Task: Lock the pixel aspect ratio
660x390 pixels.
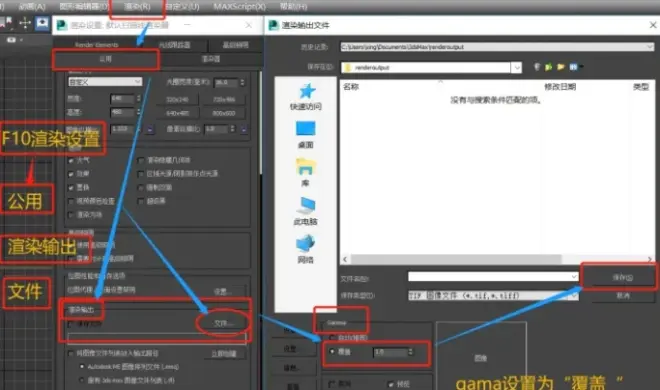Action: coord(243,130)
